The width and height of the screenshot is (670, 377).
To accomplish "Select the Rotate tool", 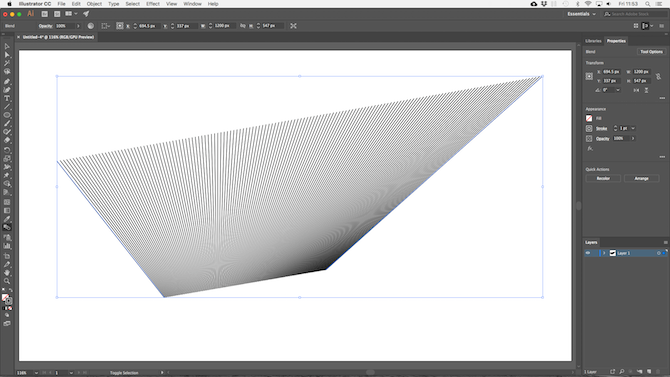I will (7, 150).
